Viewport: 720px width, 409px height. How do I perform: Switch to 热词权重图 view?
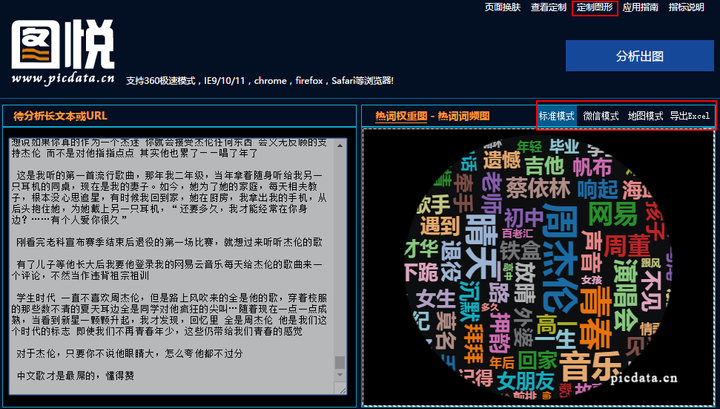[401, 116]
